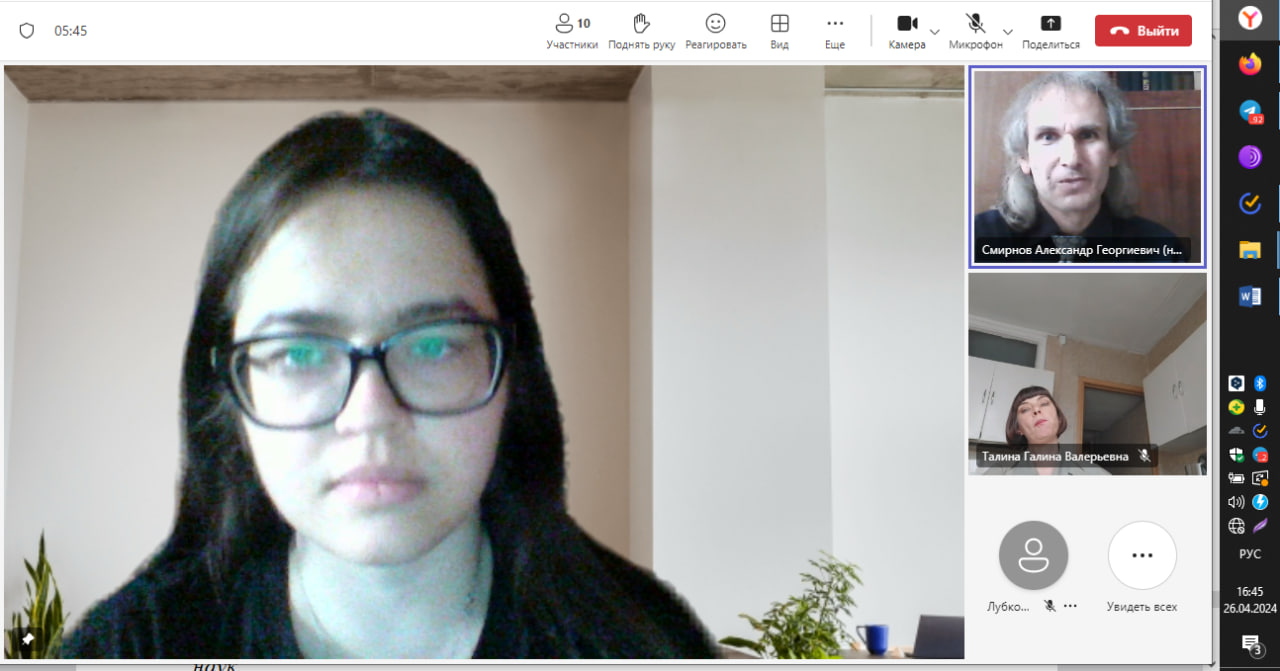Click the shield security icon

(27, 31)
